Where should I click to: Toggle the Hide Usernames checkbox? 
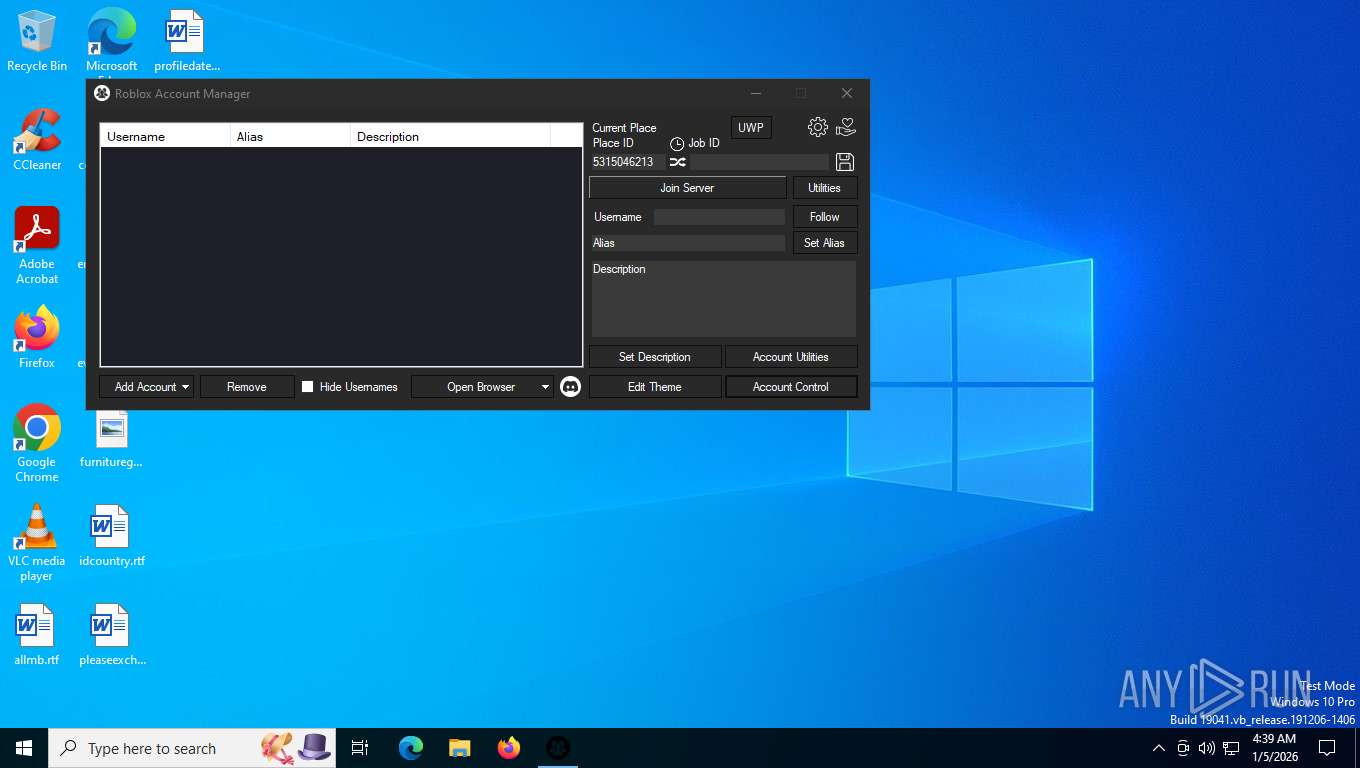click(x=308, y=387)
